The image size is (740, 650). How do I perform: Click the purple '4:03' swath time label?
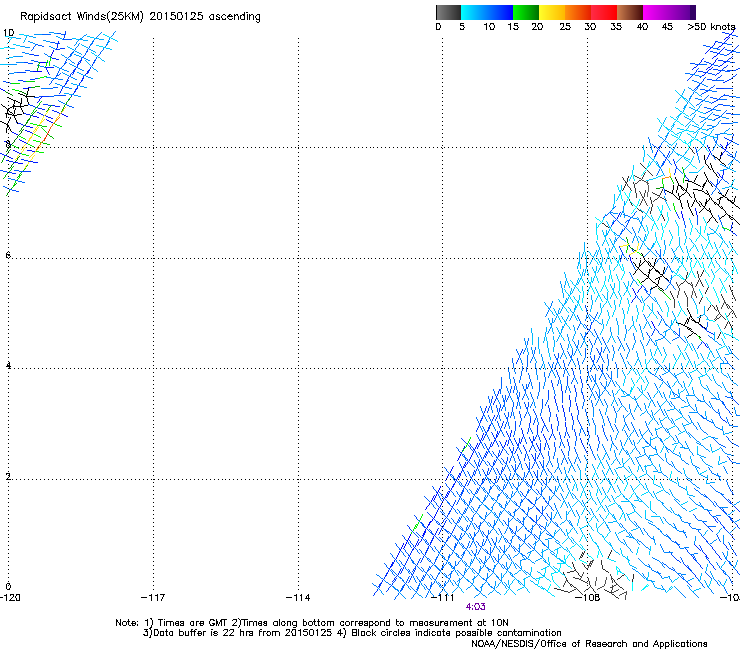[x=475, y=607]
